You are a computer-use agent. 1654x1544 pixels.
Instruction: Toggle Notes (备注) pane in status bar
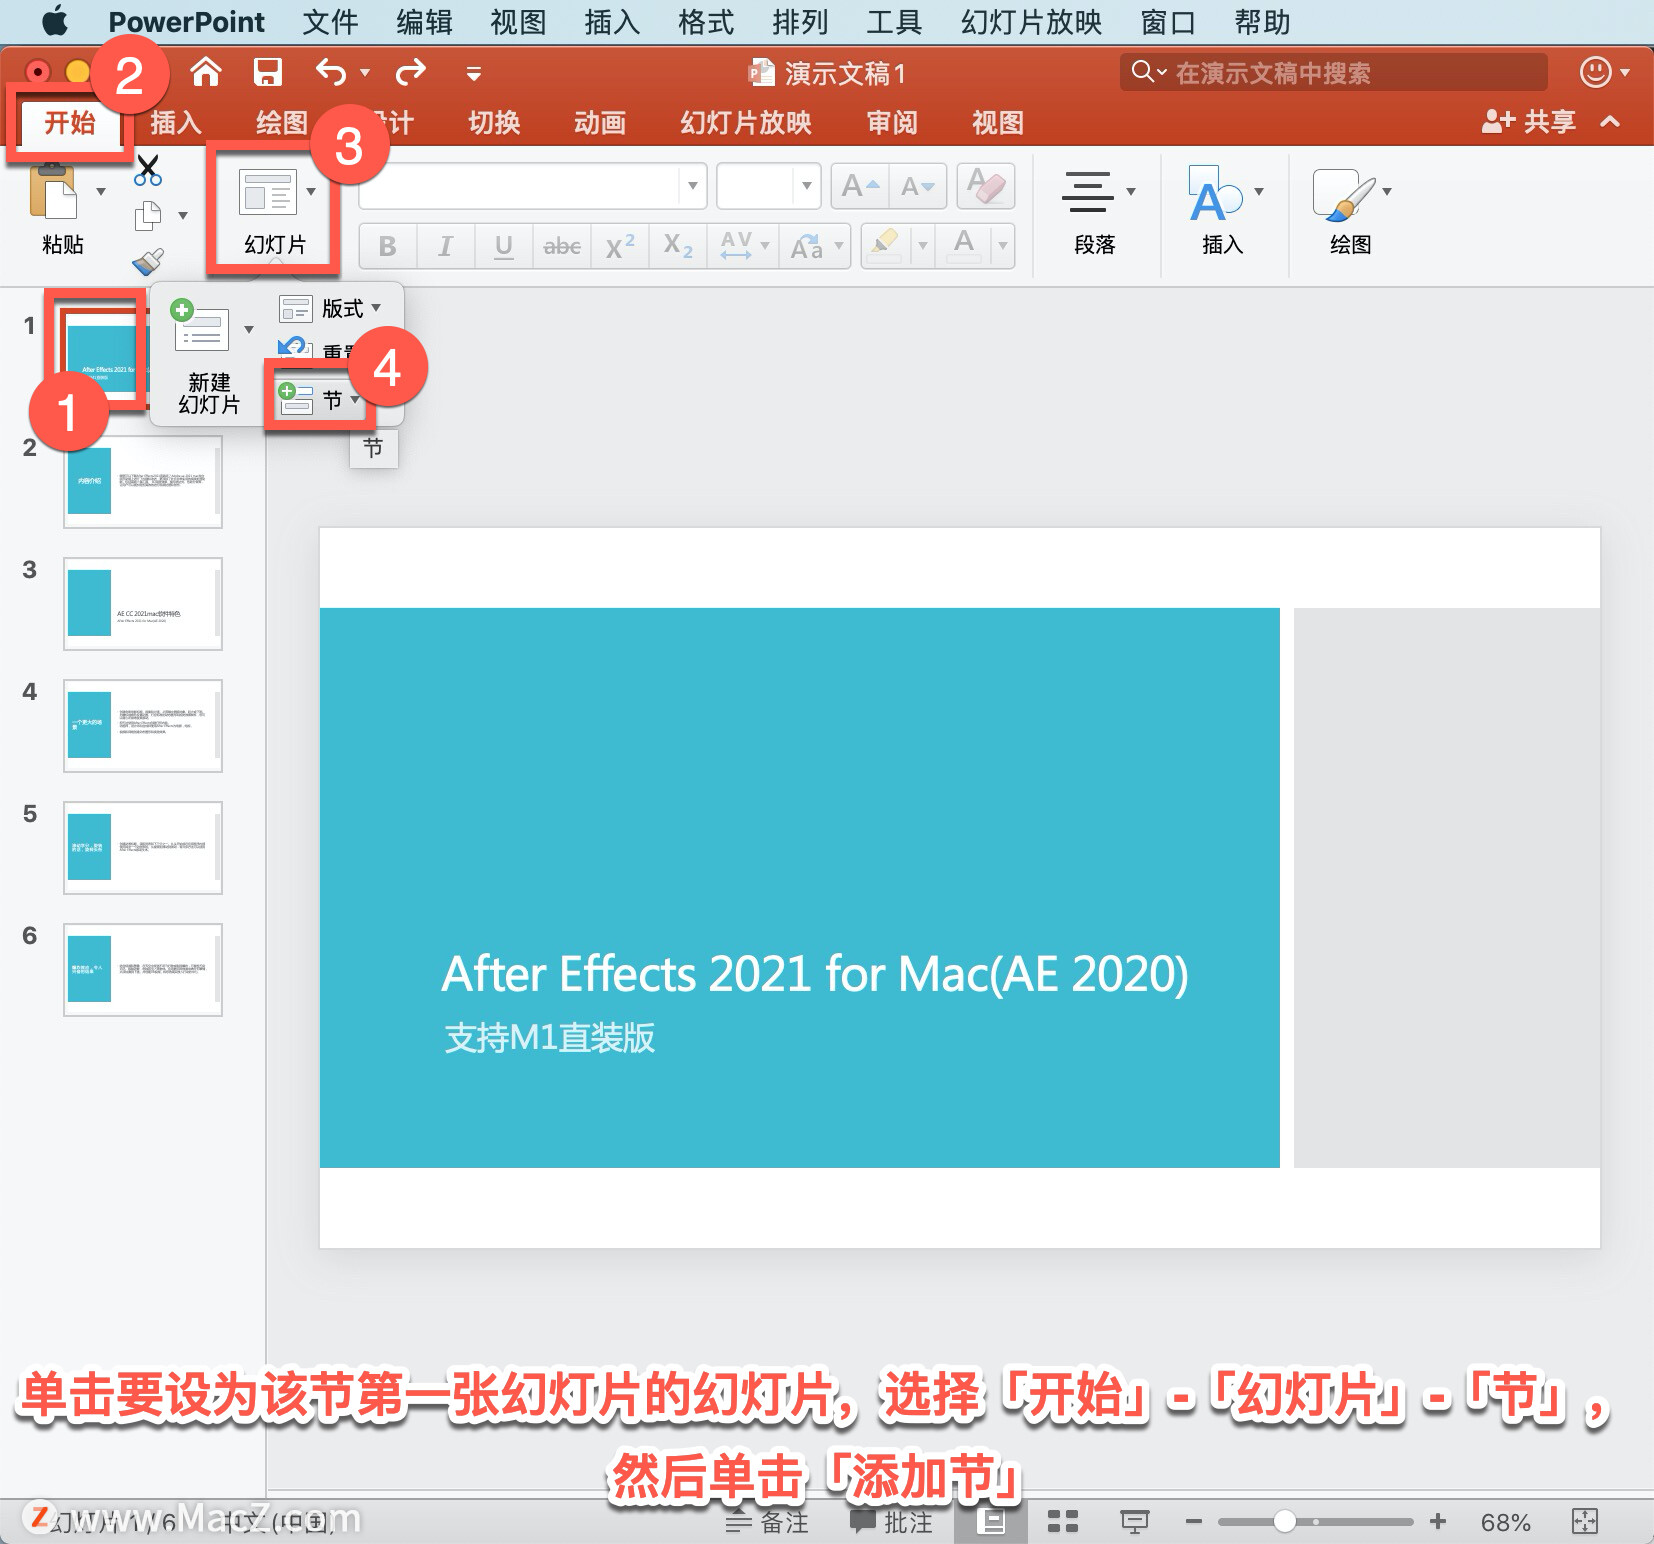tap(766, 1522)
